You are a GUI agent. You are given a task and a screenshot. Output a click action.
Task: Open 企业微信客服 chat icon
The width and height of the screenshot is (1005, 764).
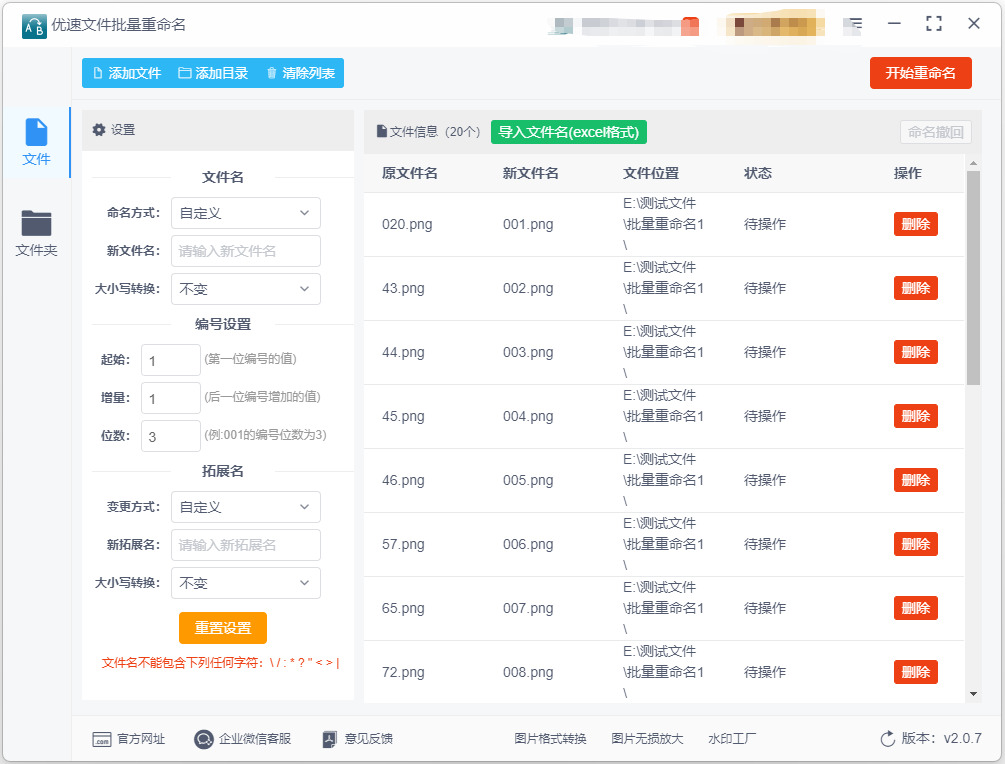(x=204, y=739)
